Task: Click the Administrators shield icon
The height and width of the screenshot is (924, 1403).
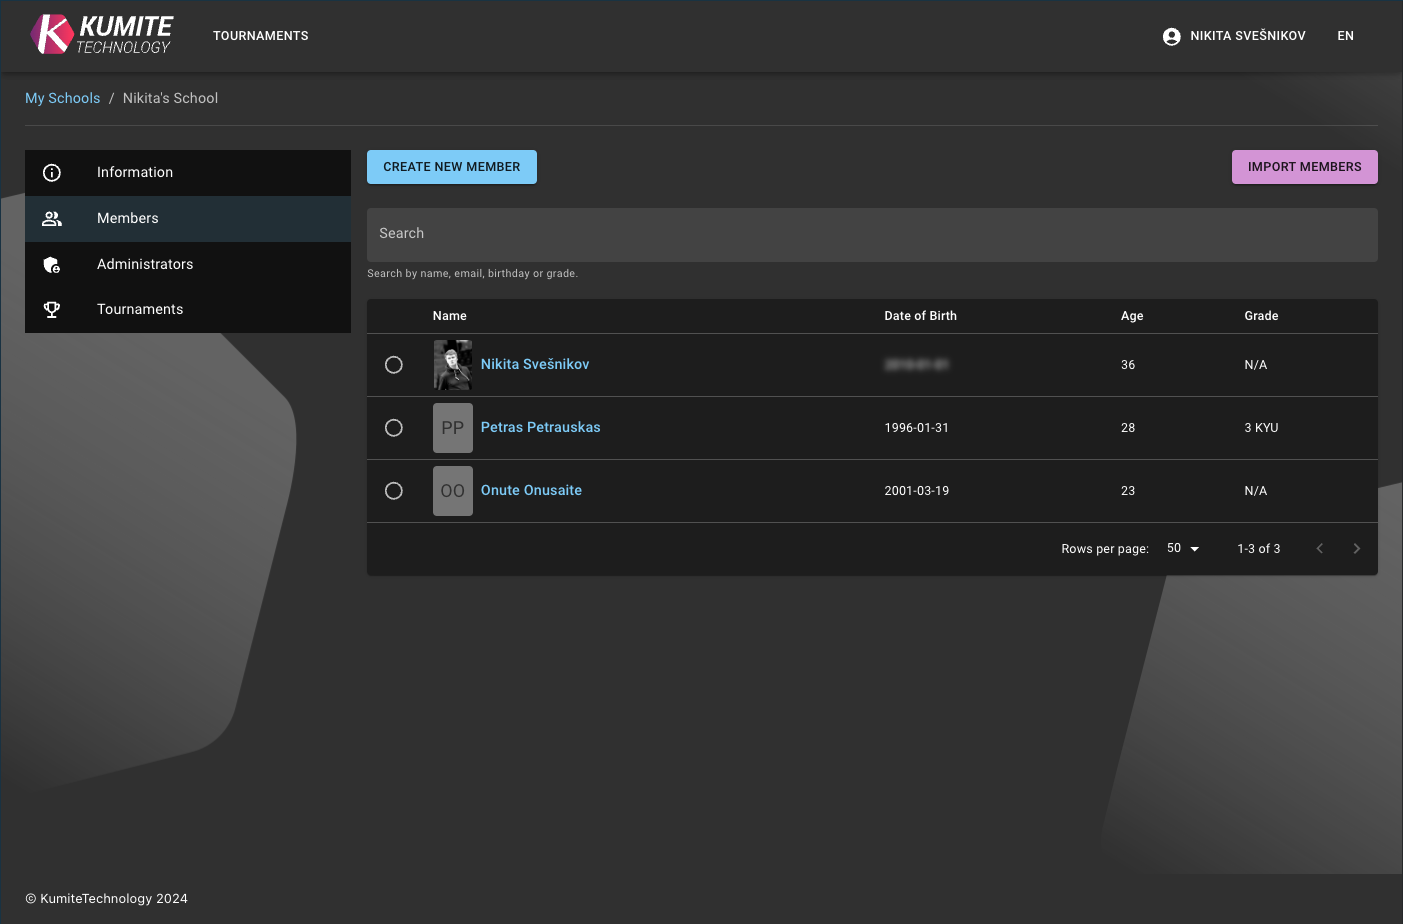Action: pyautogui.click(x=52, y=265)
